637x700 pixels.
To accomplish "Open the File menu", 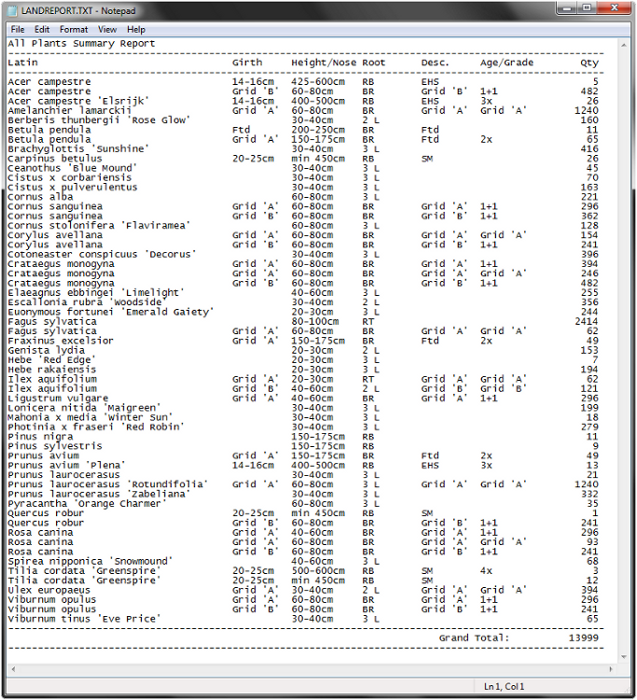I will click(x=17, y=29).
